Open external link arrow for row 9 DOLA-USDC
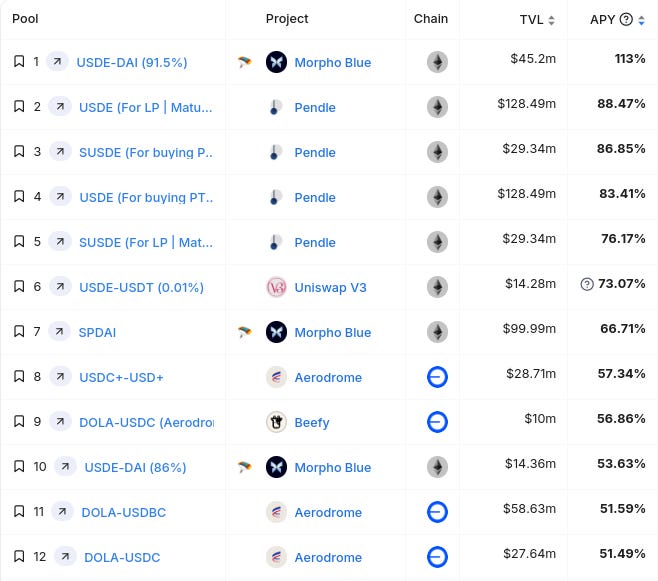This screenshot has width=658, height=581. (x=60, y=421)
